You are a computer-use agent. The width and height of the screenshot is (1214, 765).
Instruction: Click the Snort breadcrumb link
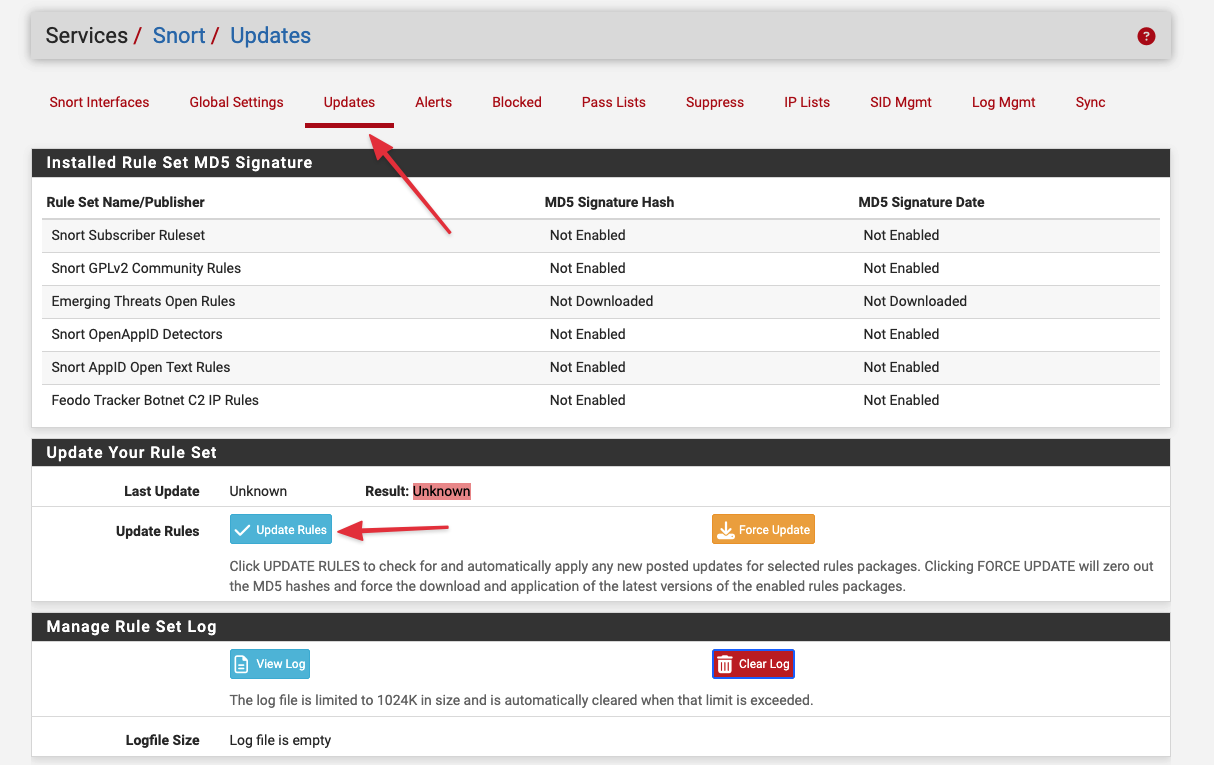(x=179, y=36)
